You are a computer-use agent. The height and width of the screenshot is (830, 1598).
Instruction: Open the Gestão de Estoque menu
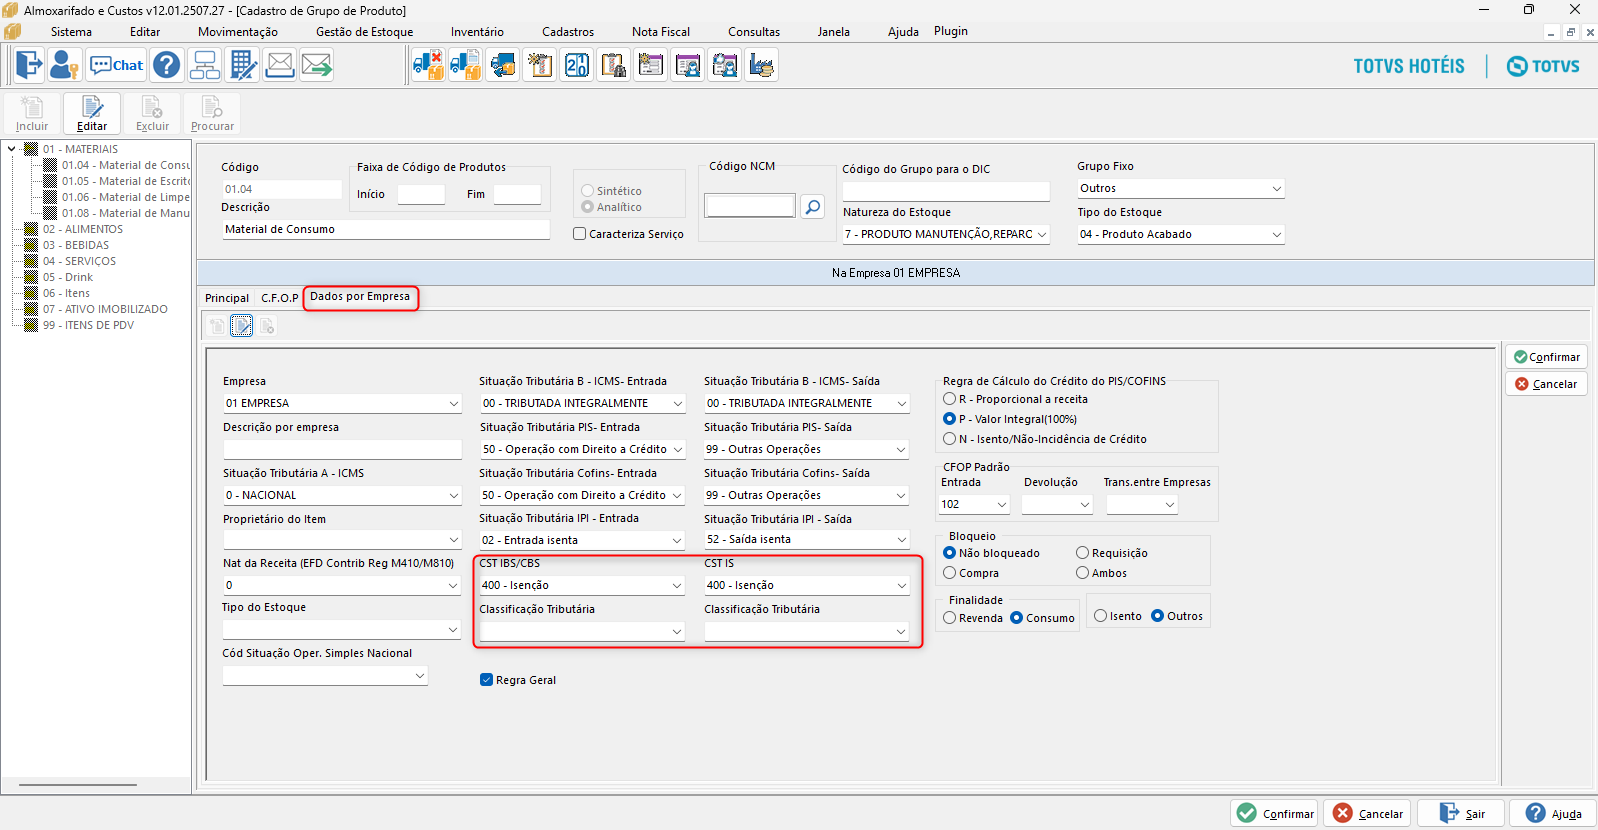coord(364,32)
